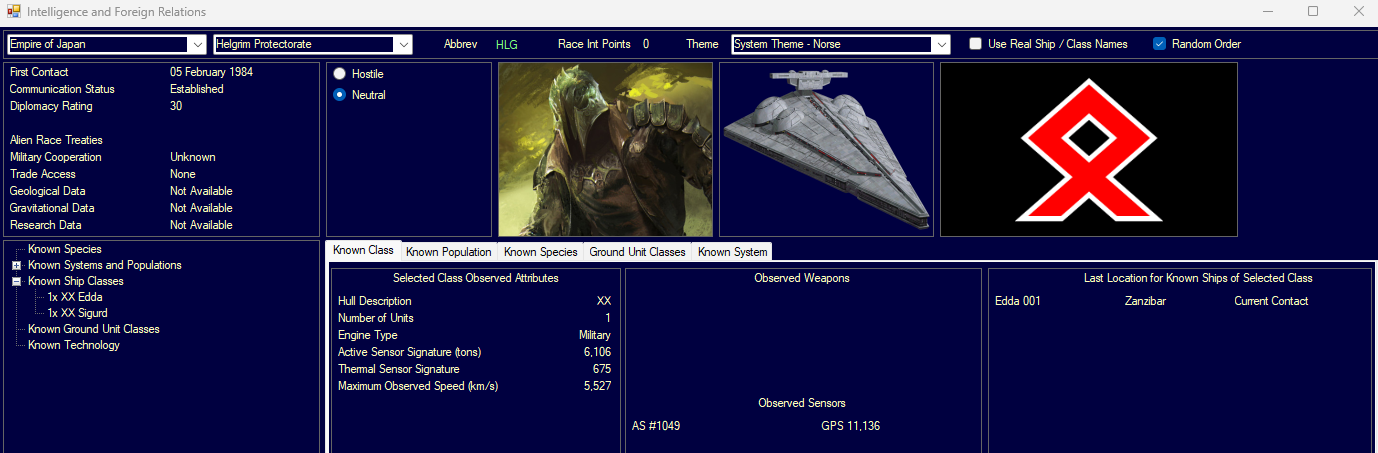Select the 1x XX Edda class
The width and height of the screenshot is (1378, 453).
(75, 297)
